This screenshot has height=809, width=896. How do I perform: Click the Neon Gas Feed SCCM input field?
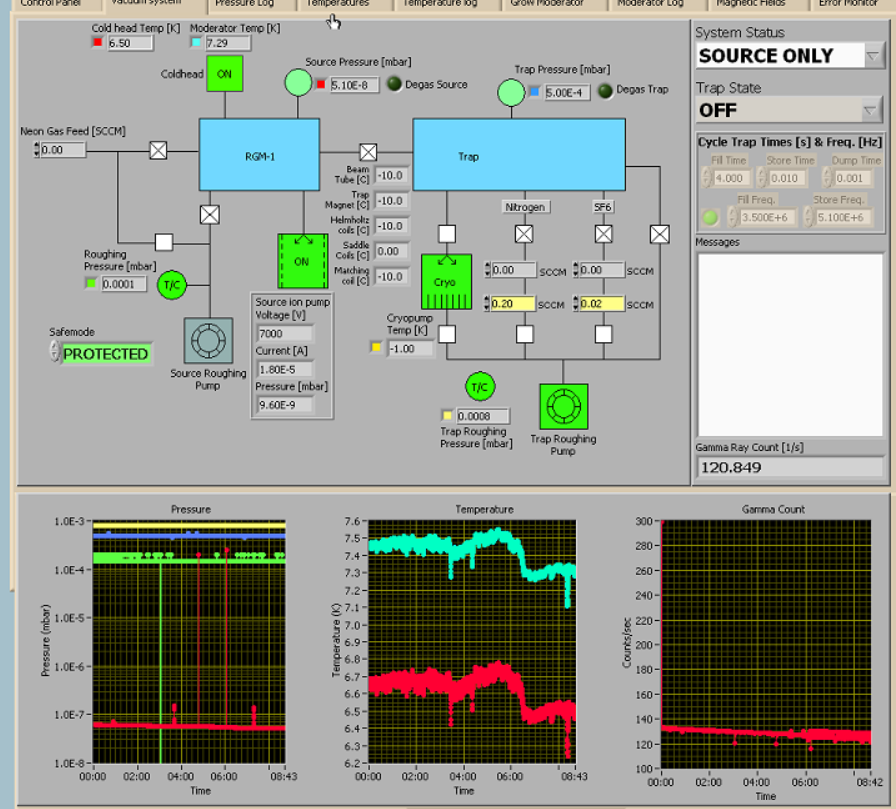tap(64, 150)
